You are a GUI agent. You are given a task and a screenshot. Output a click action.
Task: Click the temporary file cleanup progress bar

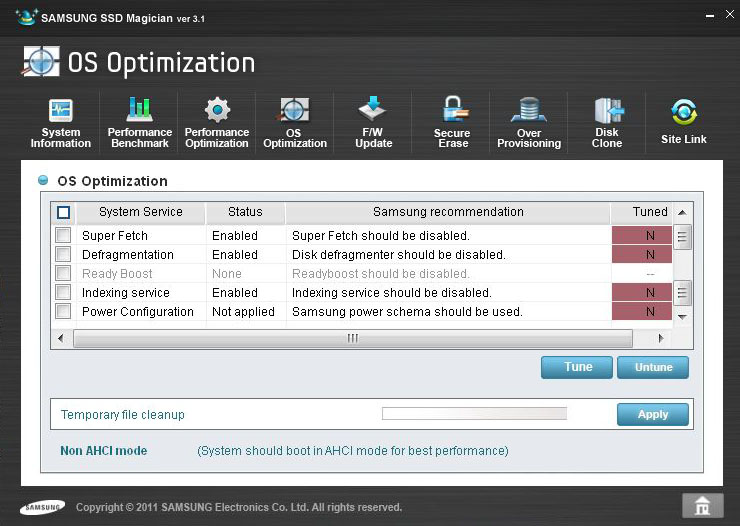tap(474, 414)
